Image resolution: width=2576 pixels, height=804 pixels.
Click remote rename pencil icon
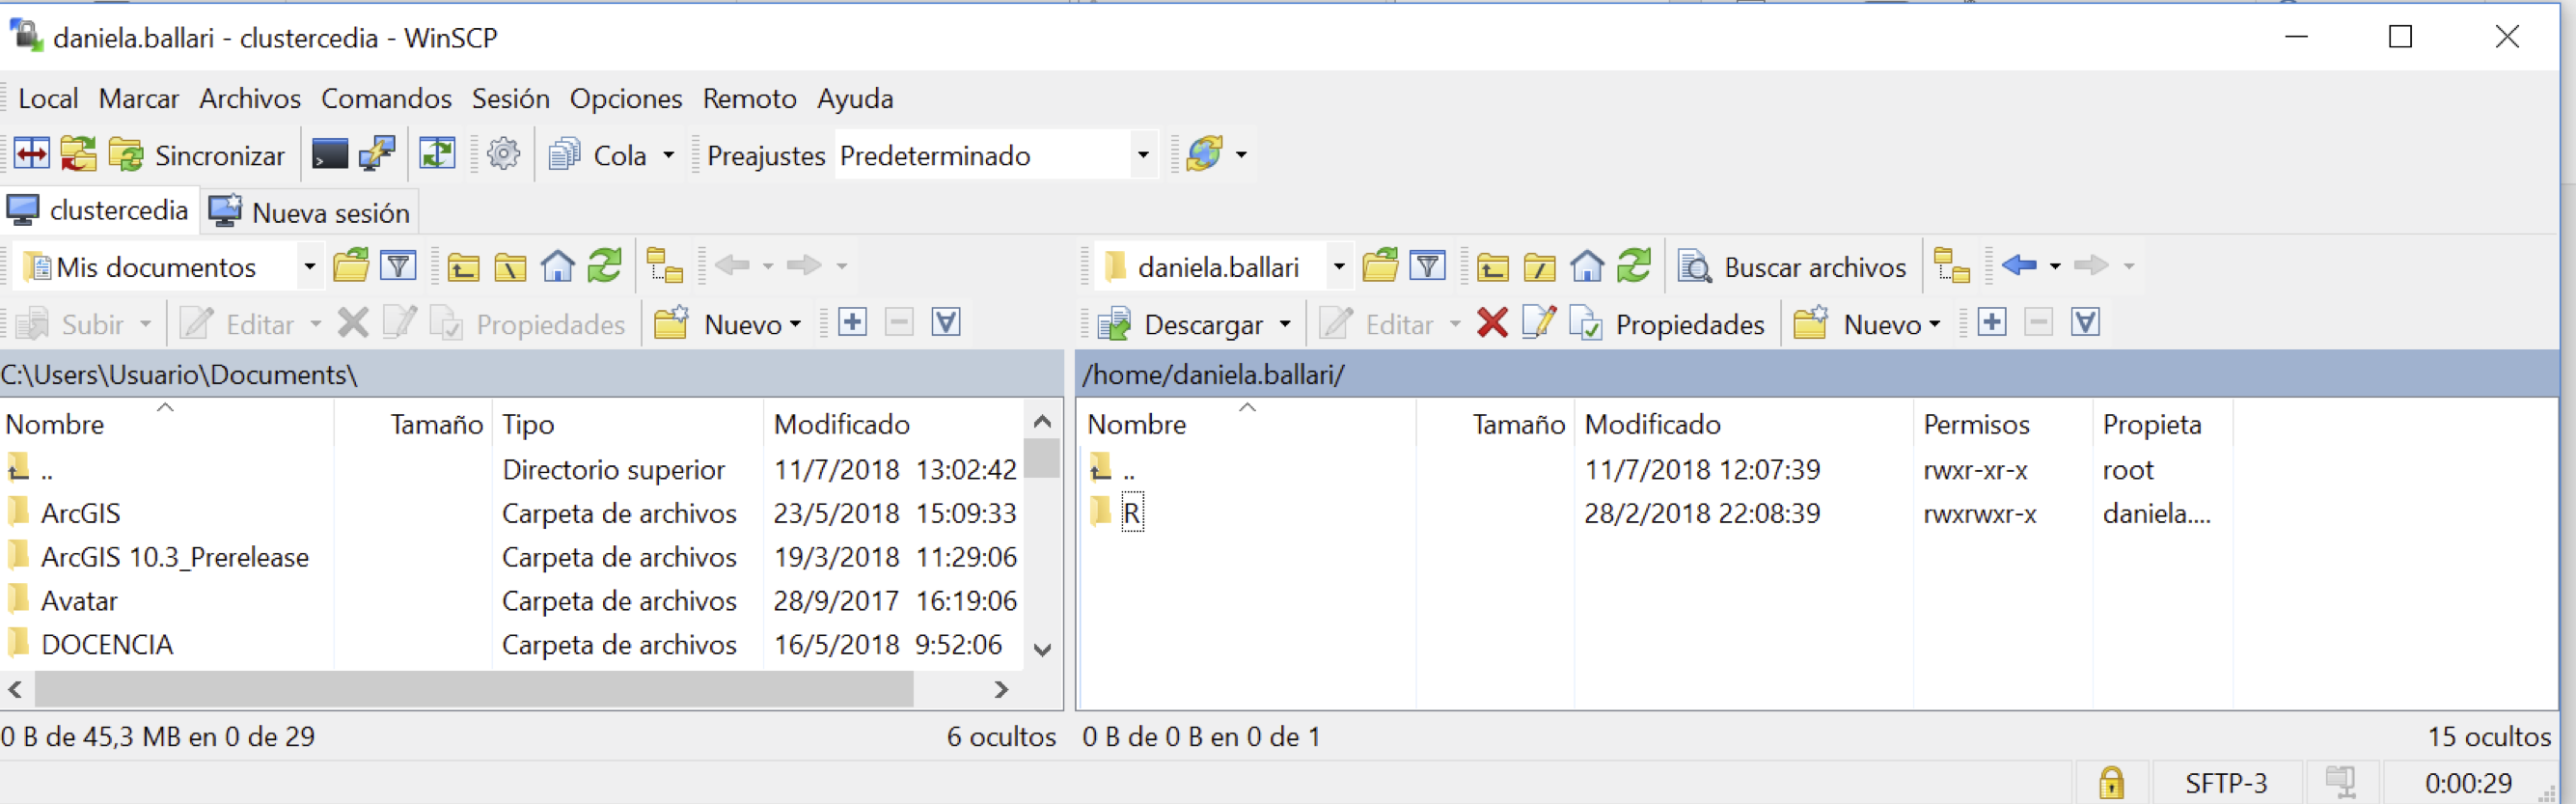[1538, 322]
